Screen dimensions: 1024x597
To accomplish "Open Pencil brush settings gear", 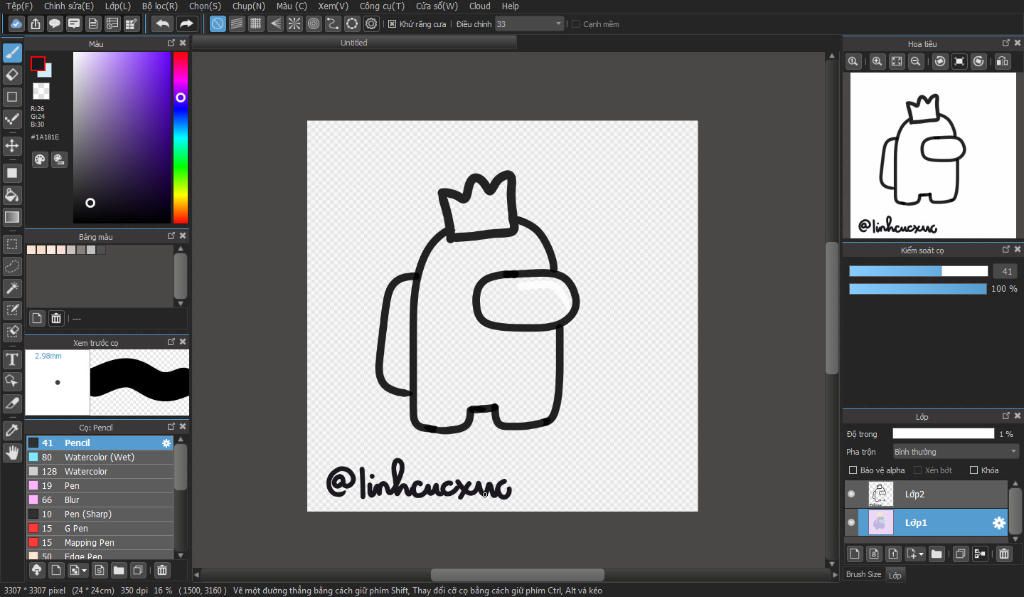I will point(166,443).
